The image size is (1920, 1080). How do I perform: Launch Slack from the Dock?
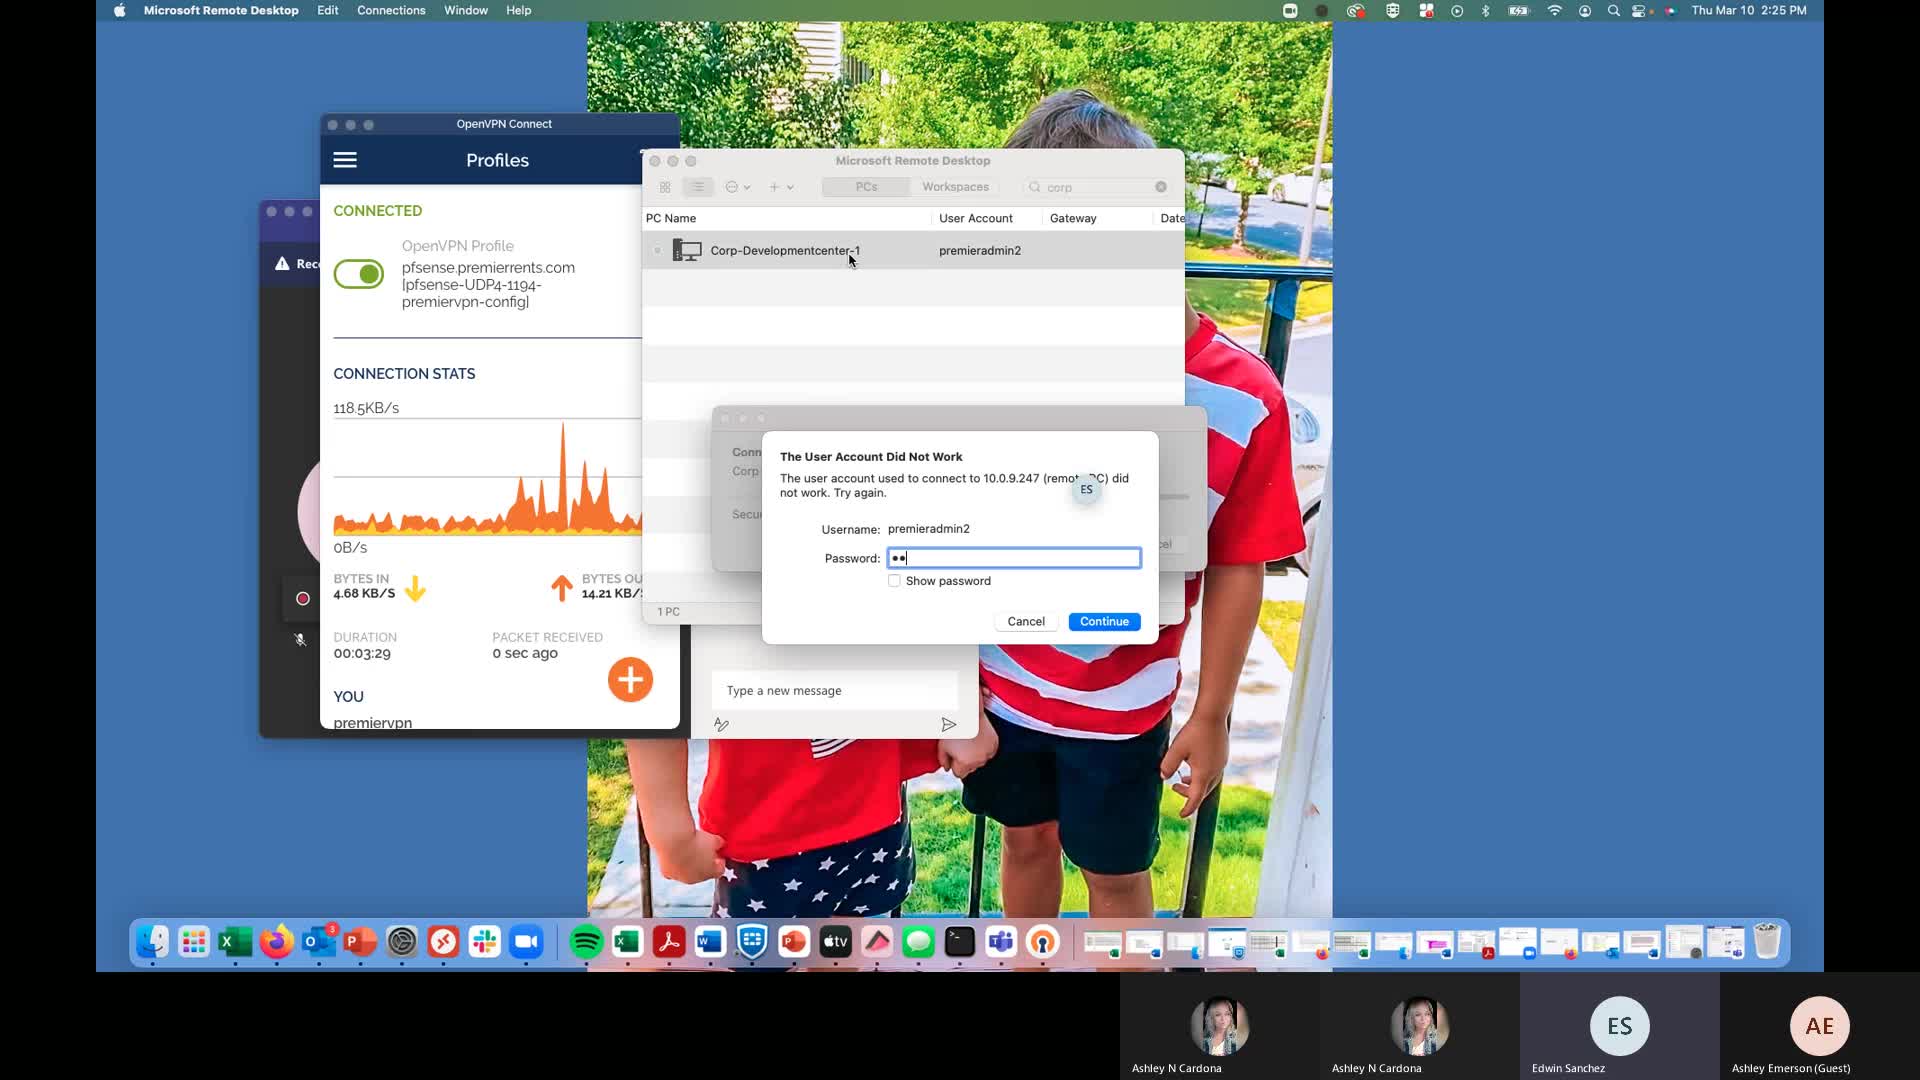(485, 941)
